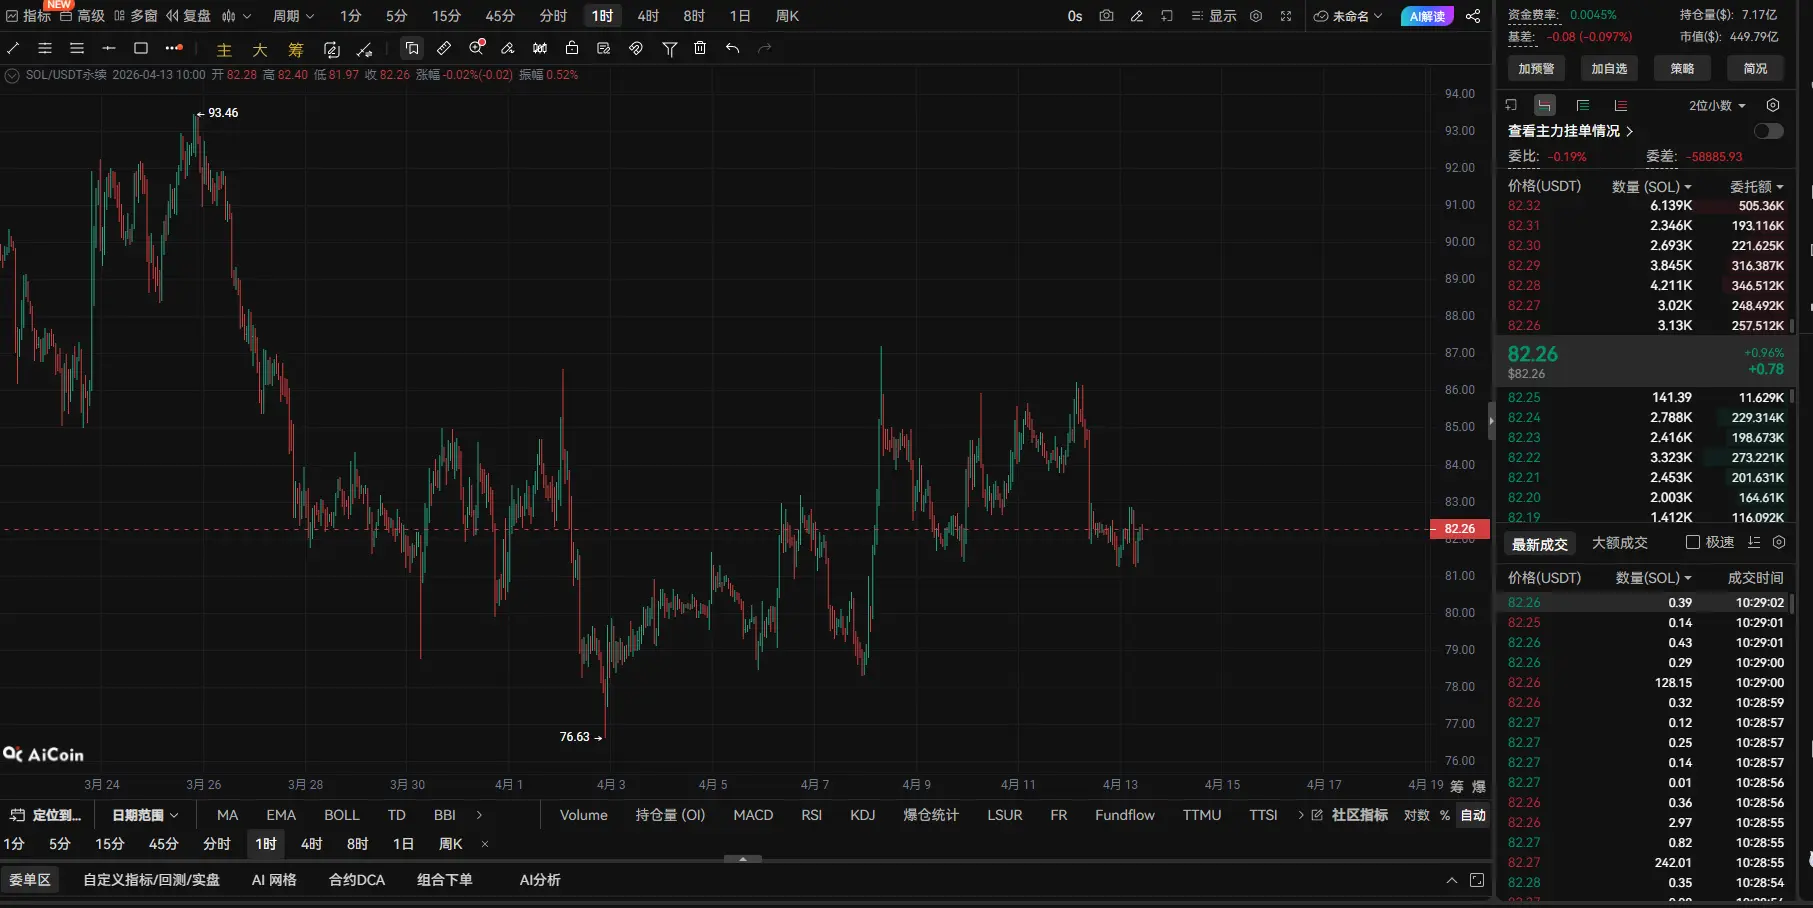Add BOLL indicator
1813x908 pixels.
tap(341, 815)
